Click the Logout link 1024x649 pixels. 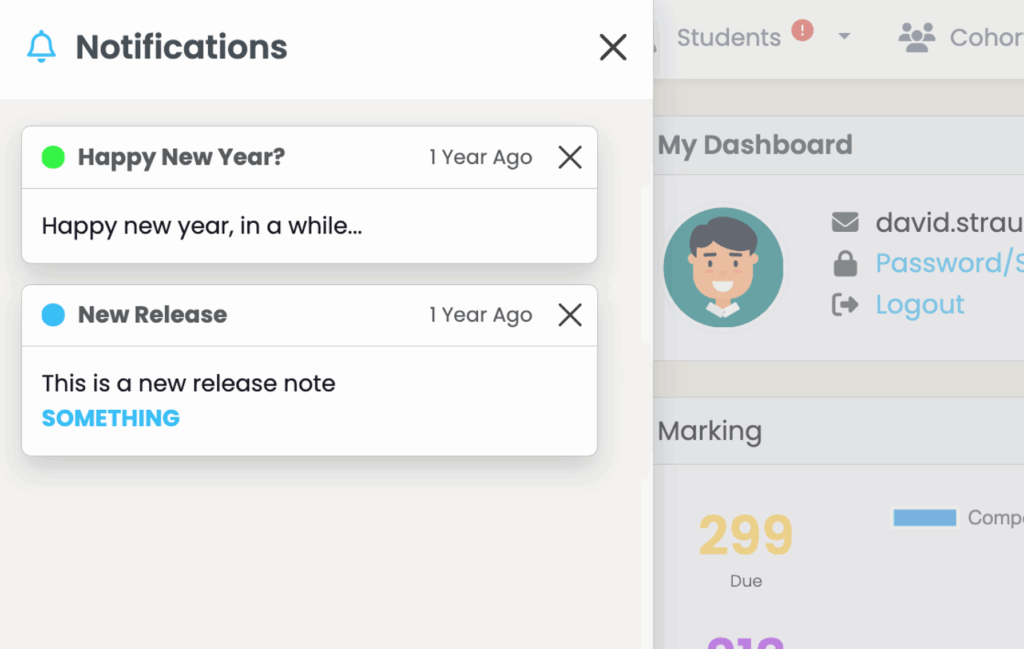tap(920, 304)
